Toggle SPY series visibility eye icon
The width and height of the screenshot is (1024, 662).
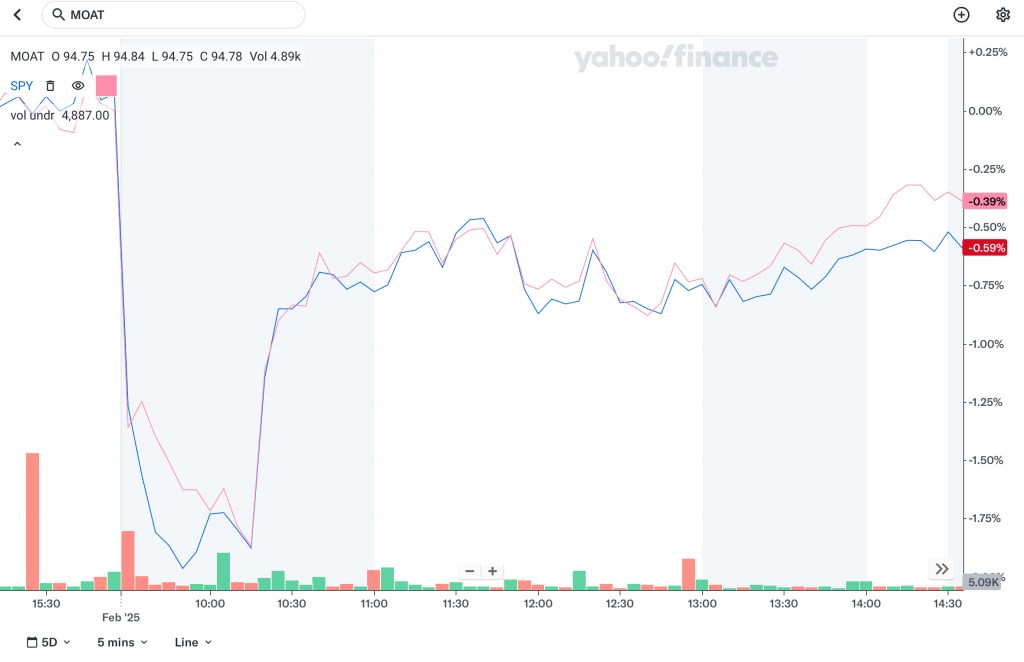pos(78,86)
